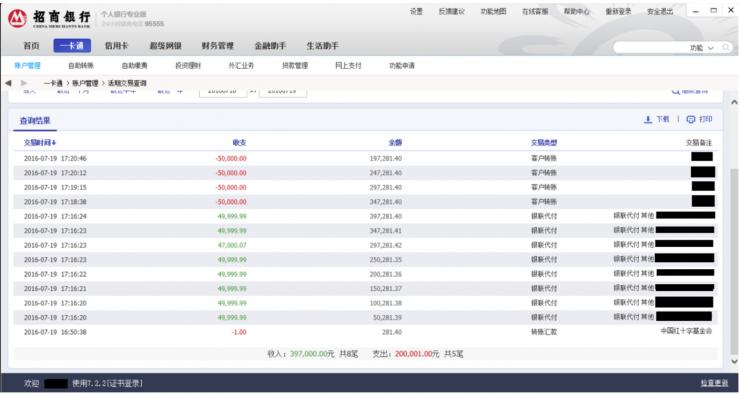Click the 收支 column header

click(239, 143)
